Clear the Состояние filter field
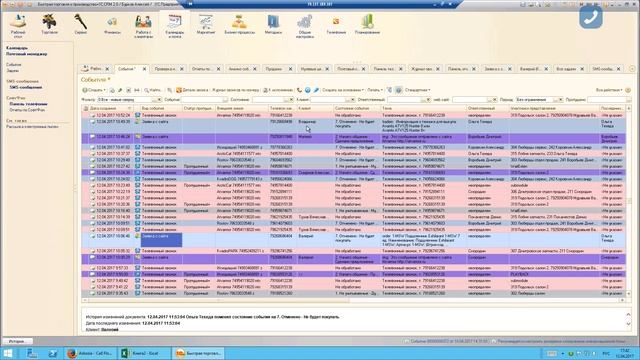 click(291, 100)
